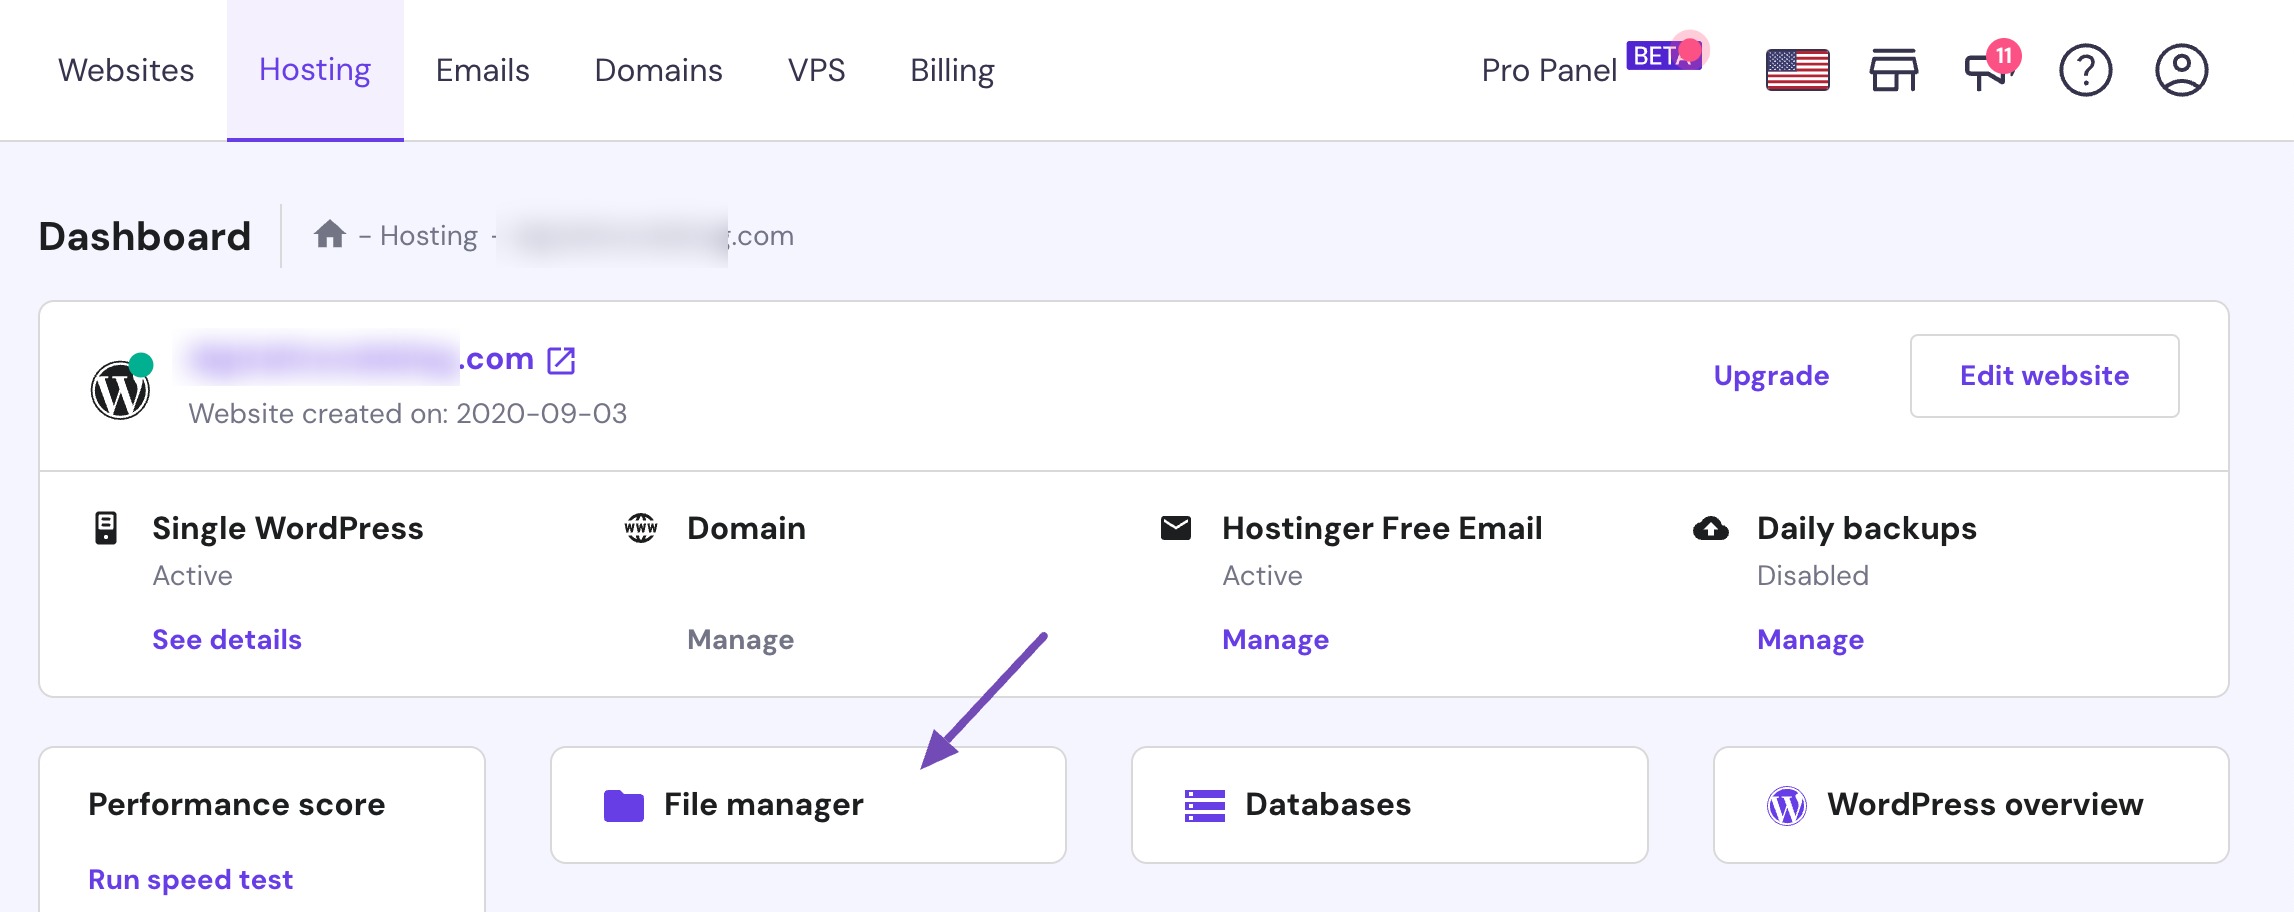Click the Hostinger Free Email envelope icon
The width and height of the screenshot is (2294, 912).
[1176, 528]
